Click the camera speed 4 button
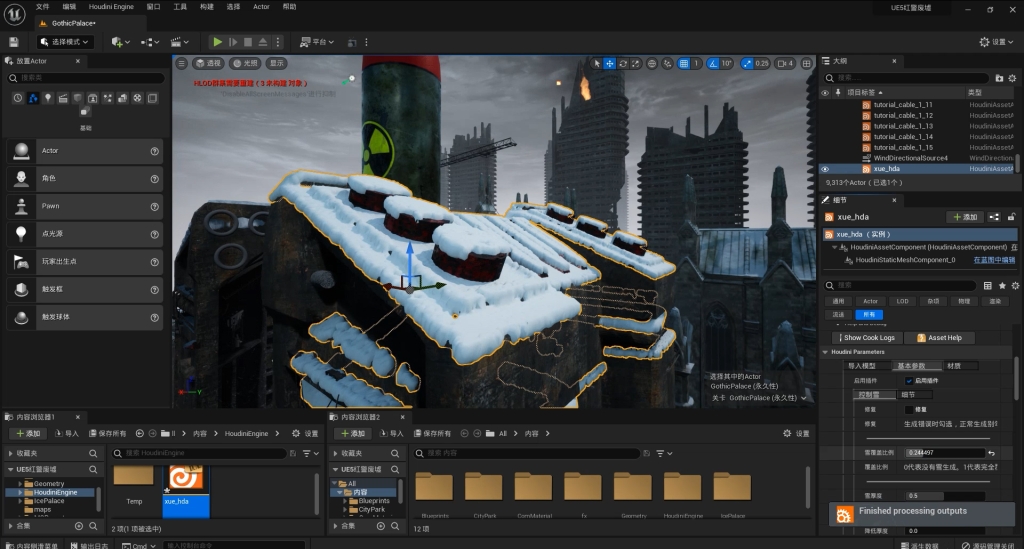Image resolution: width=1024 pixels, height=549 pixels. 785,63
